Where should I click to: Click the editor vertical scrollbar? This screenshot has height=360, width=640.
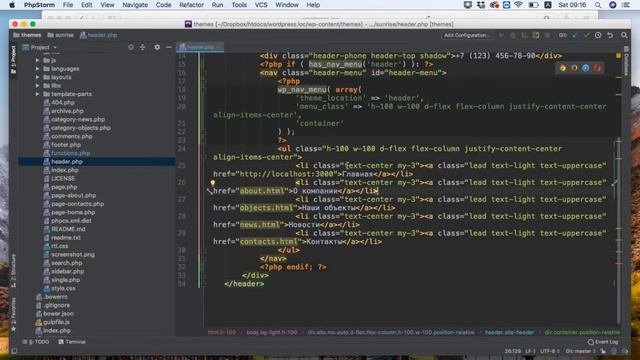[619, 231]
